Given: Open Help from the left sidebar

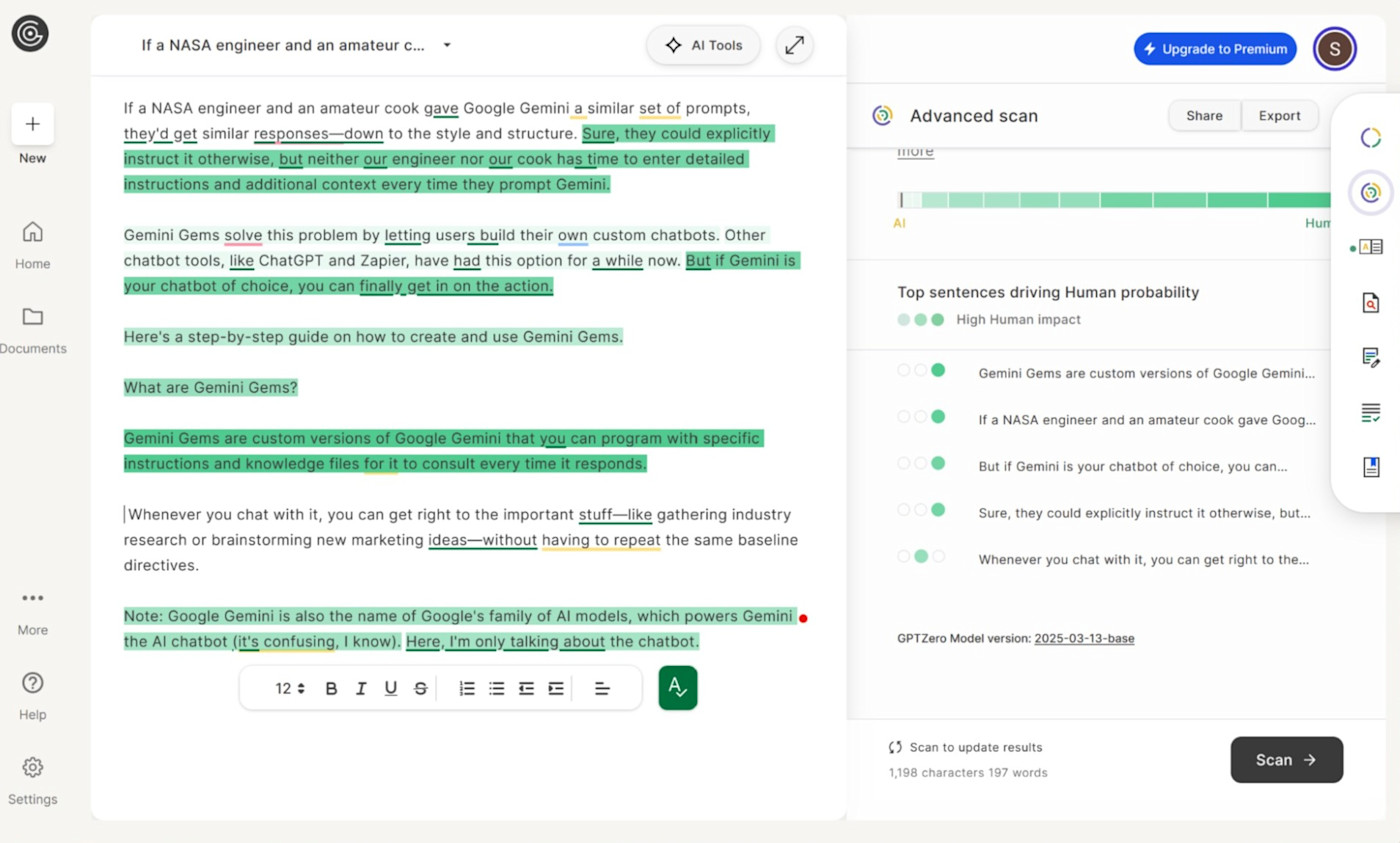Looking at the screenshot, I should pos(33,696).
